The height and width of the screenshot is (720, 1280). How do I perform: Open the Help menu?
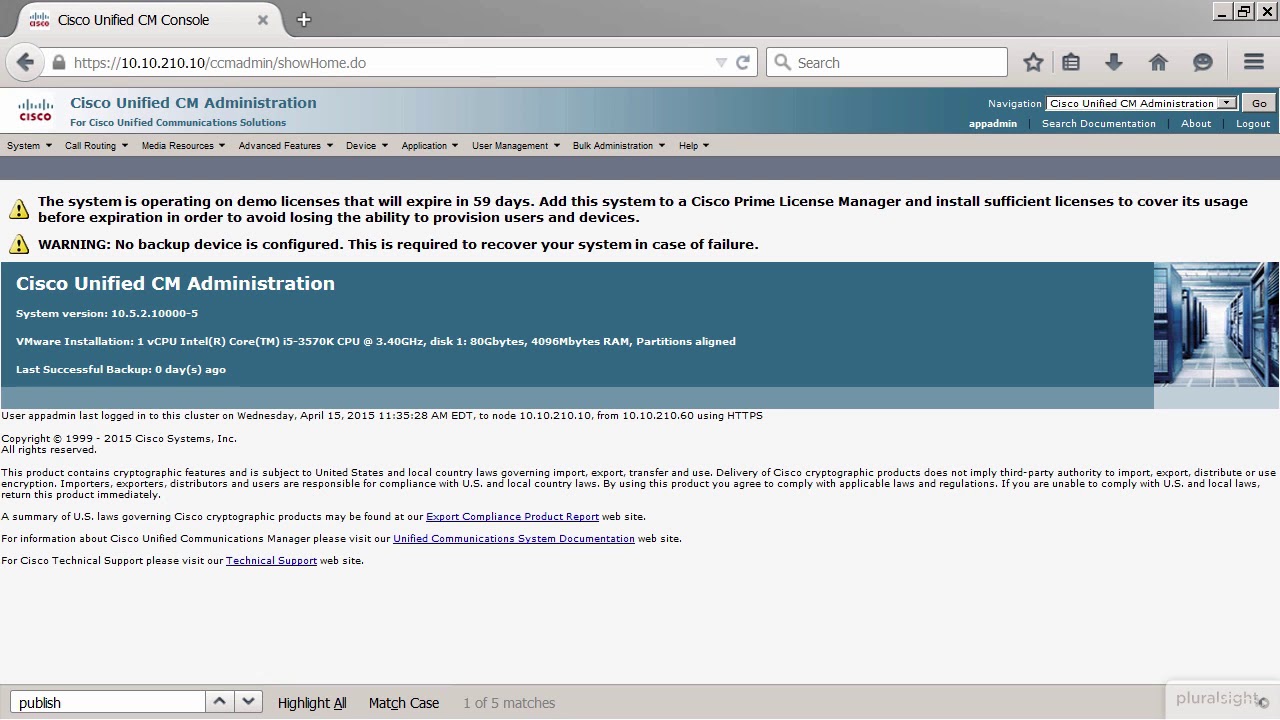(x=694, y=145)
